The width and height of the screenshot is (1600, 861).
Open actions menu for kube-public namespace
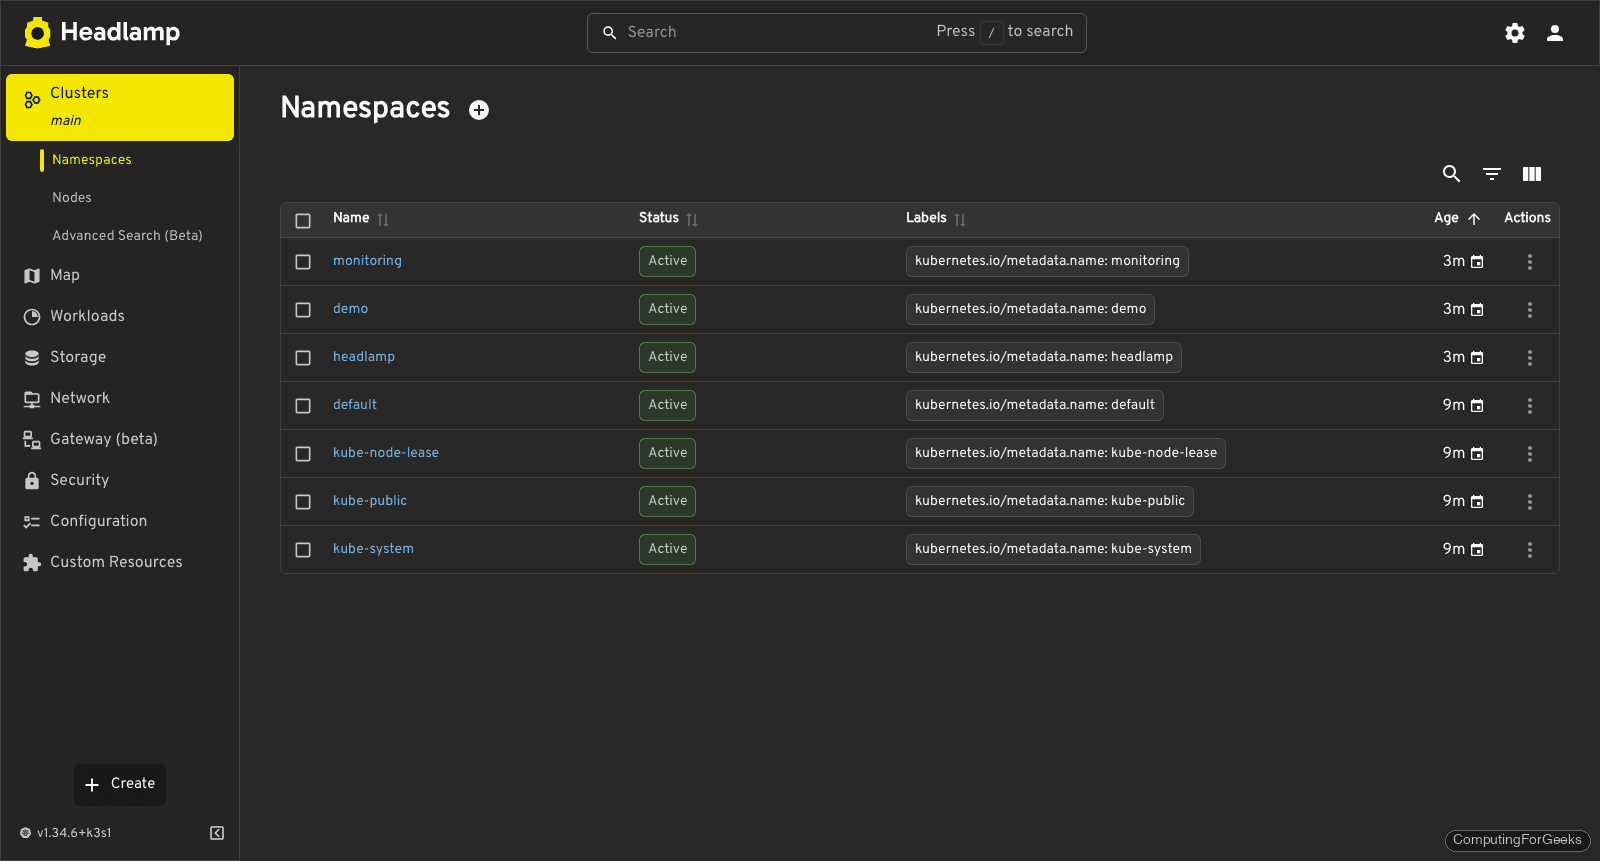1530,502
